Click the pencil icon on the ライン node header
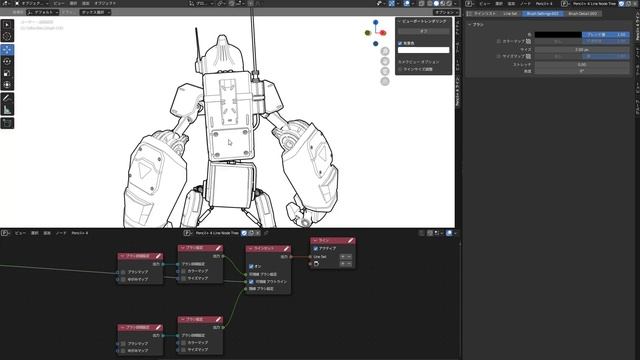 (350, 240)
